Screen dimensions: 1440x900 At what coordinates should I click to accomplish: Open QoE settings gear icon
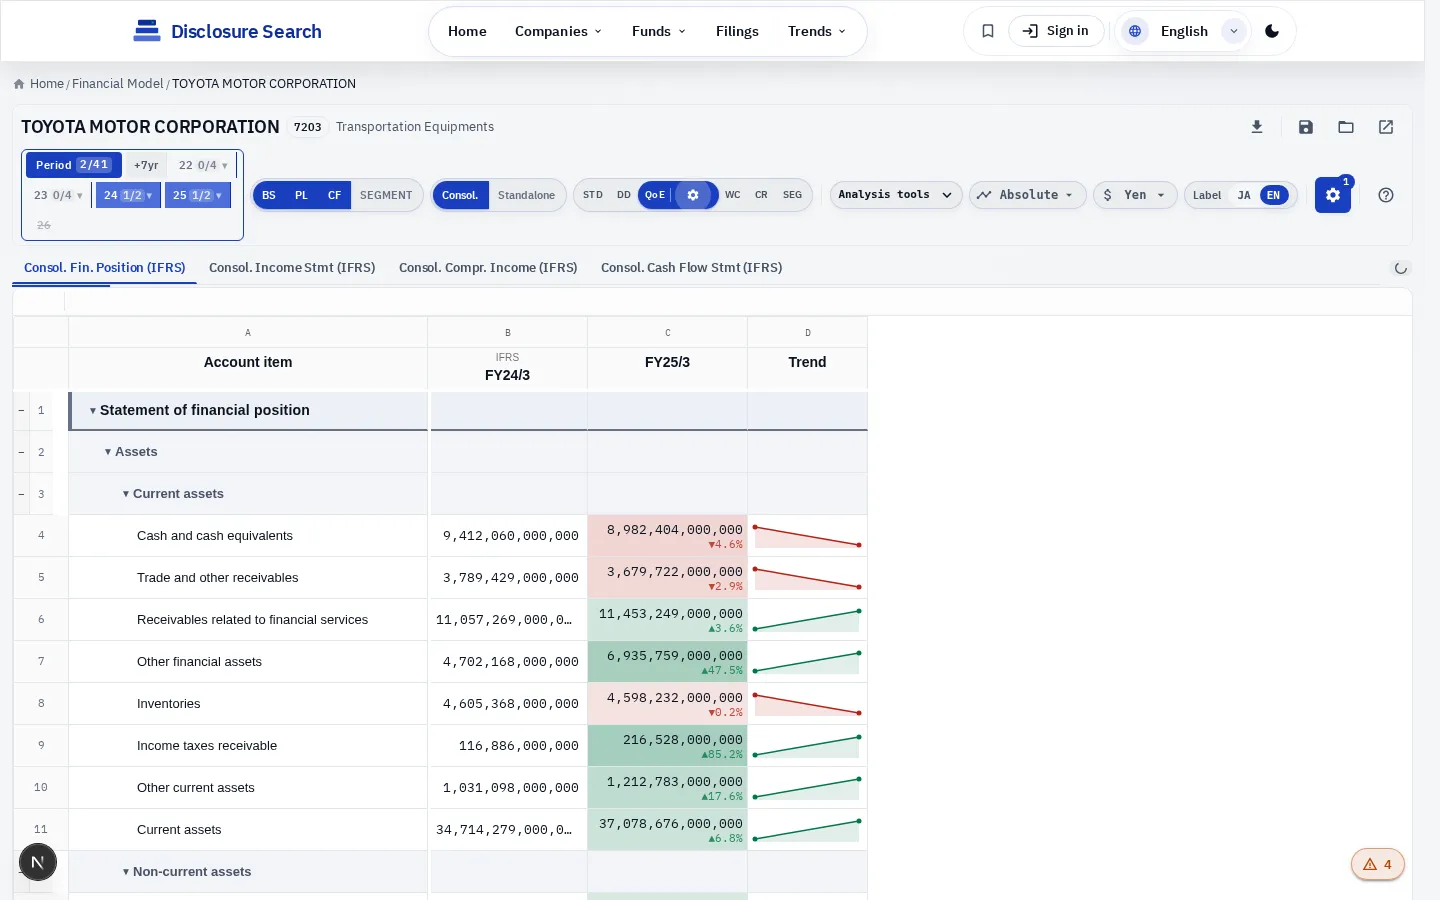pos(693,195)
